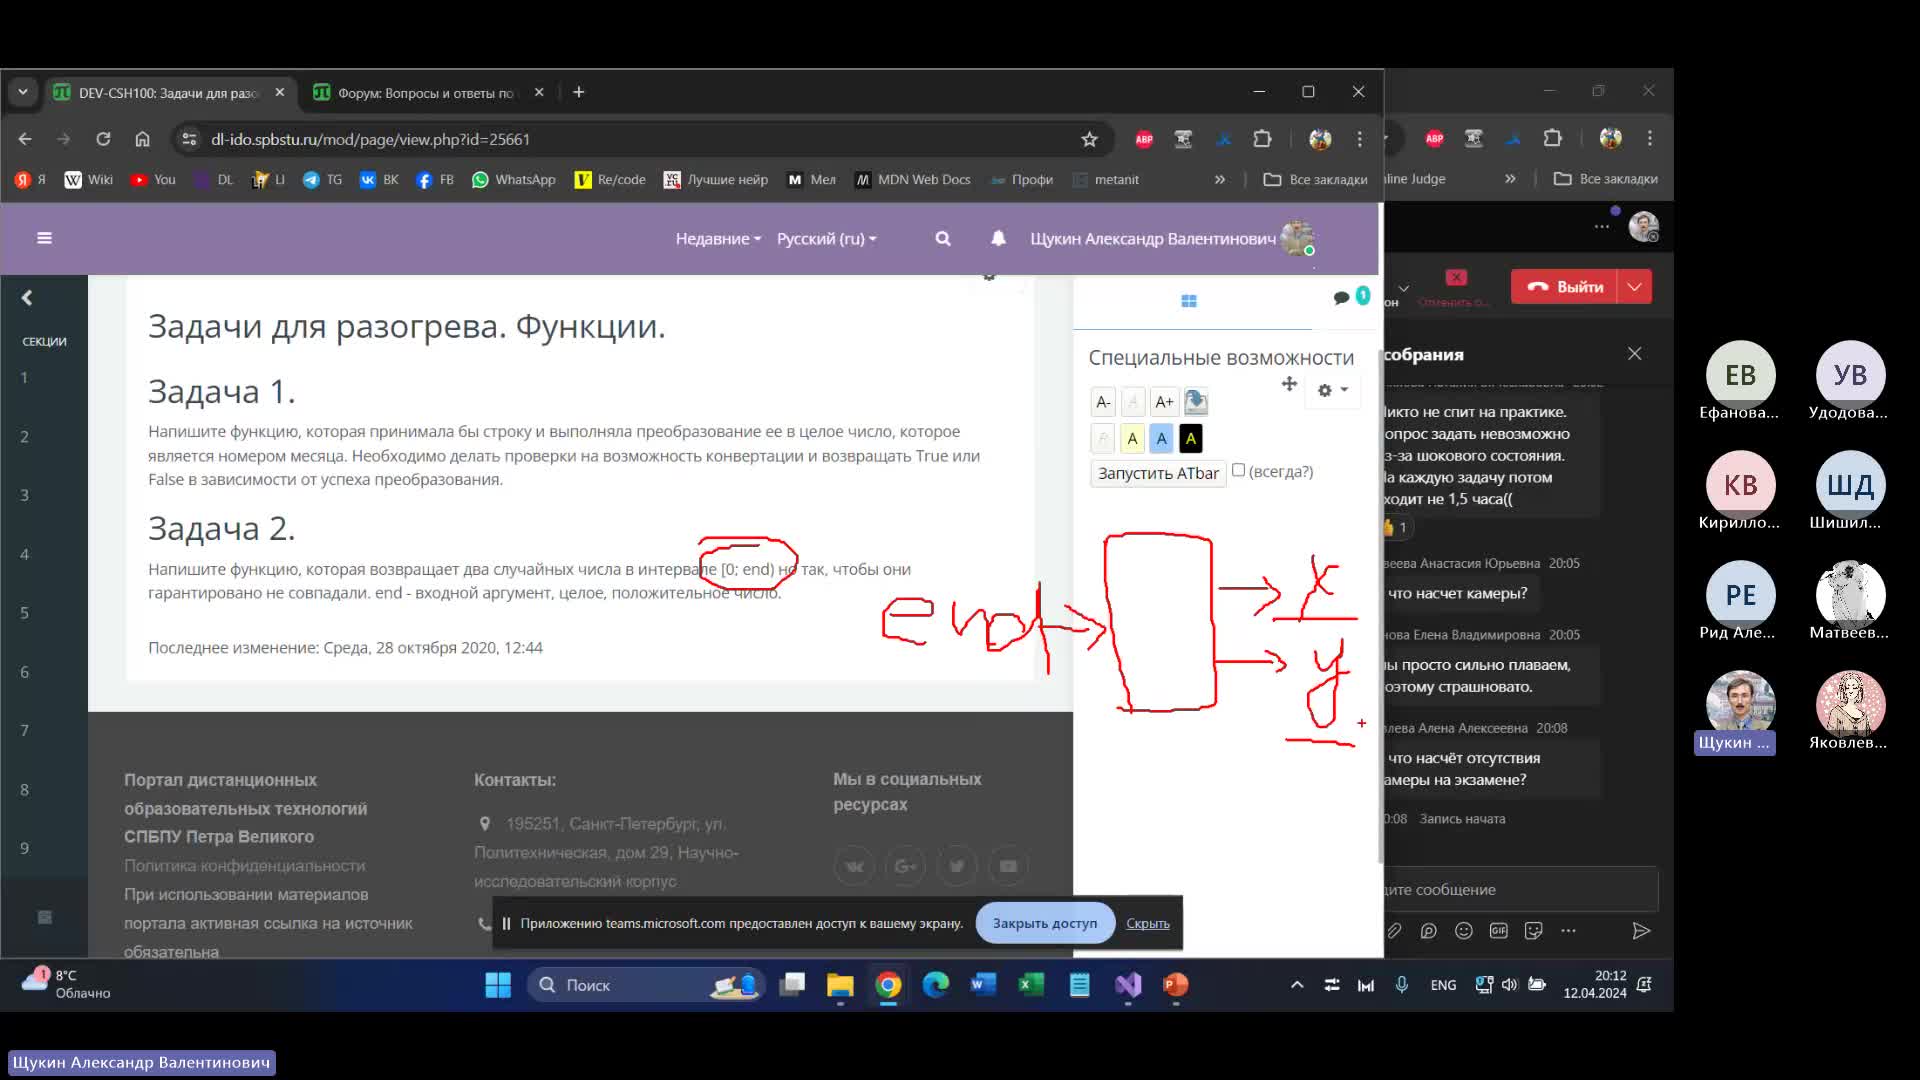1920x1080 pixels.
Task: Select the blue background color scheme
Action: (1161, 438)
